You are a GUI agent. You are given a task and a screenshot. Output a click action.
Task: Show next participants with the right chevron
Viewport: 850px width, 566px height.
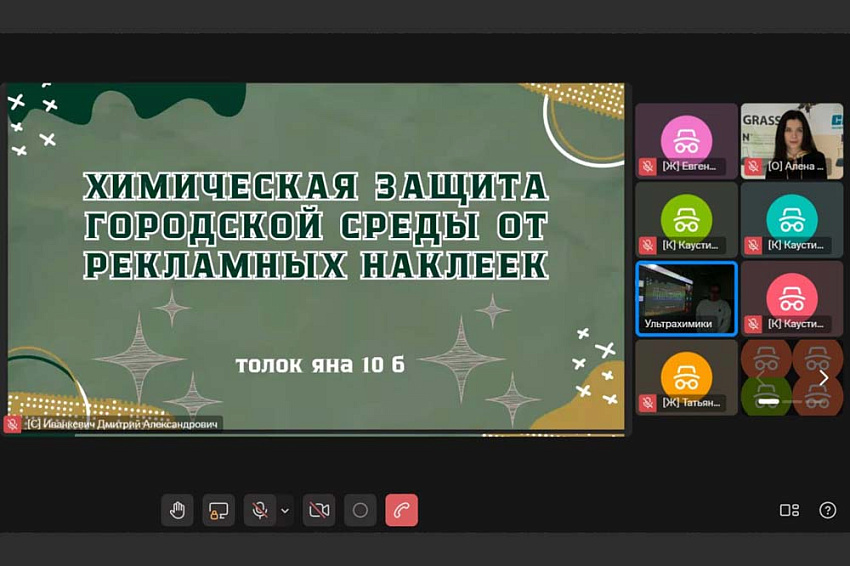[823, 378]
